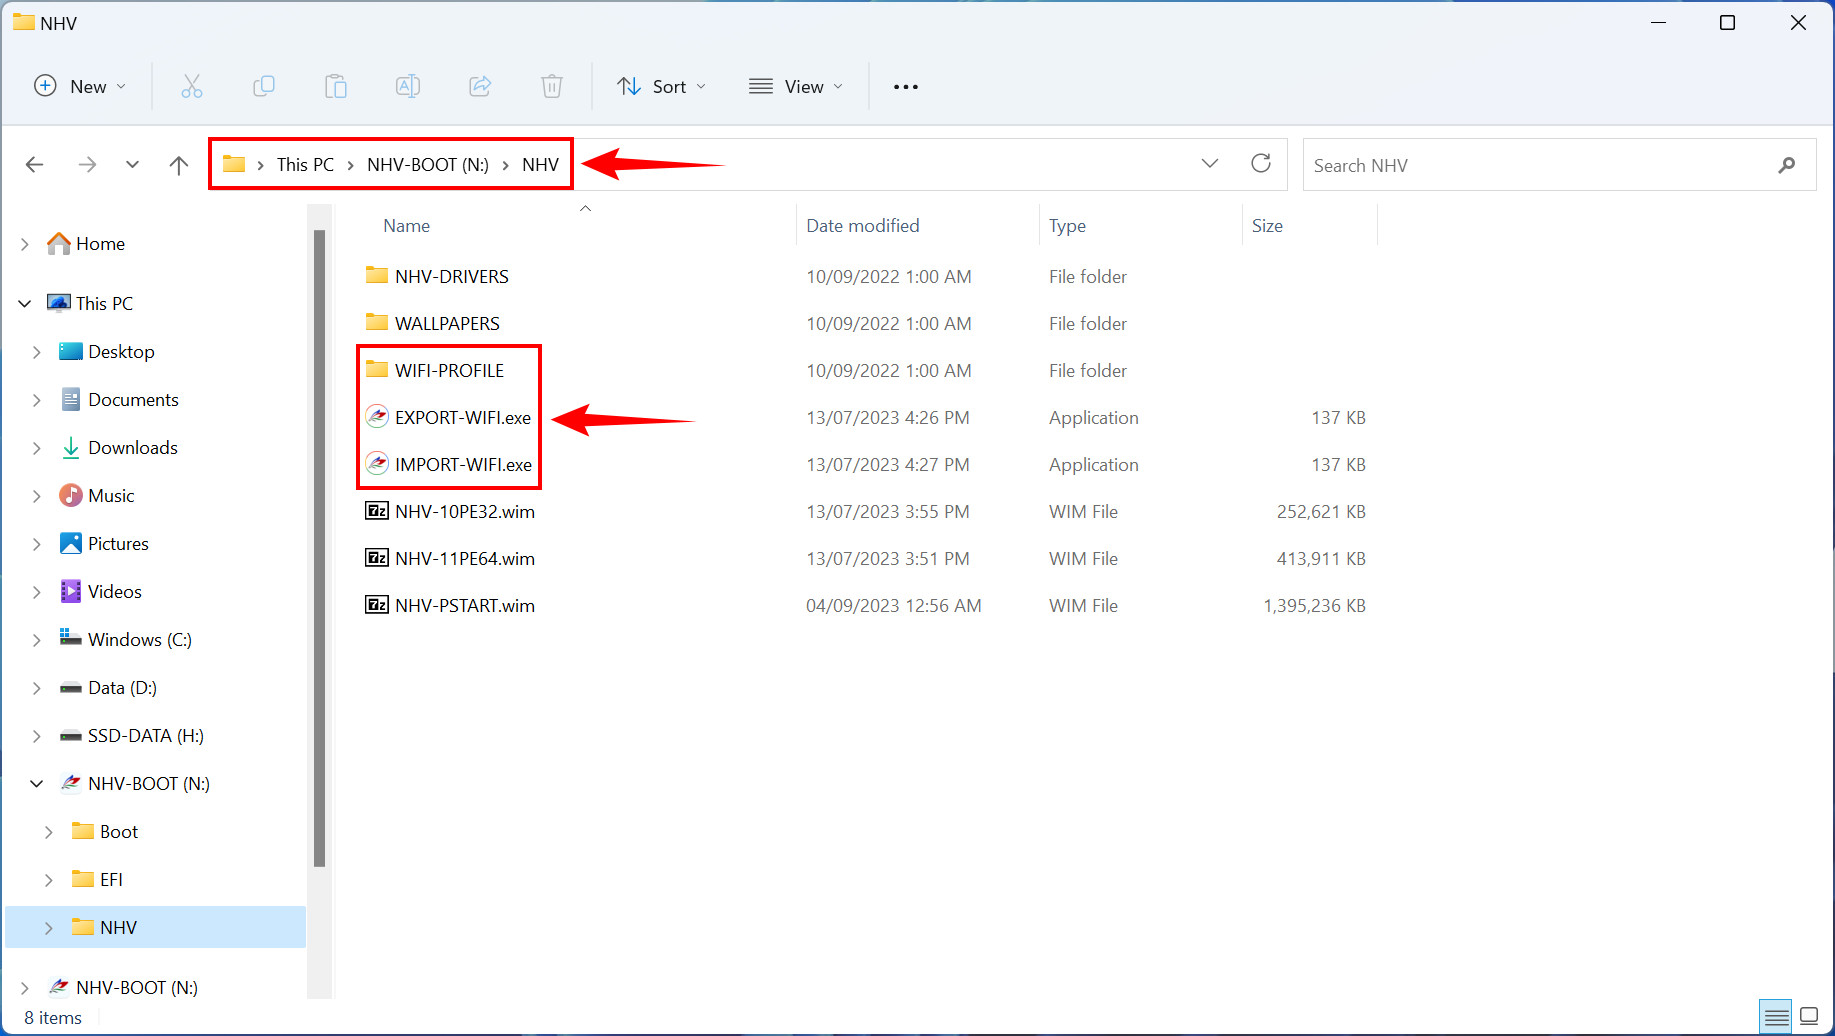
Task: Expand the Home tree node
Action: pos(25,244)
